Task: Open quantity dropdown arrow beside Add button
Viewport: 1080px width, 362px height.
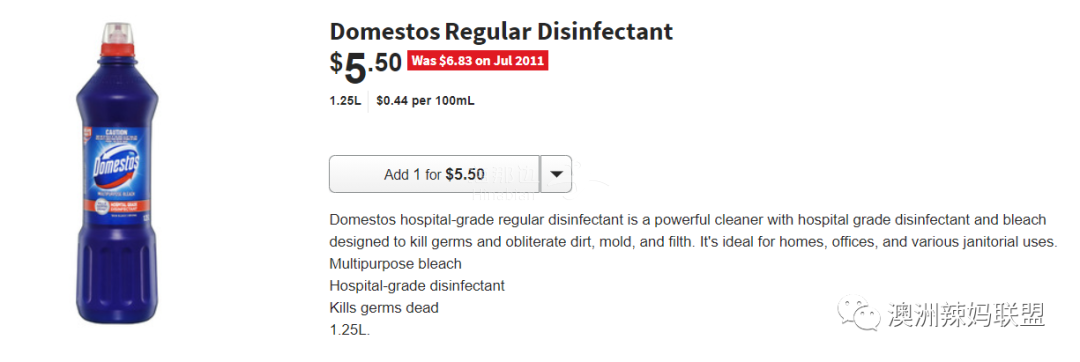Action: point(557,173)
